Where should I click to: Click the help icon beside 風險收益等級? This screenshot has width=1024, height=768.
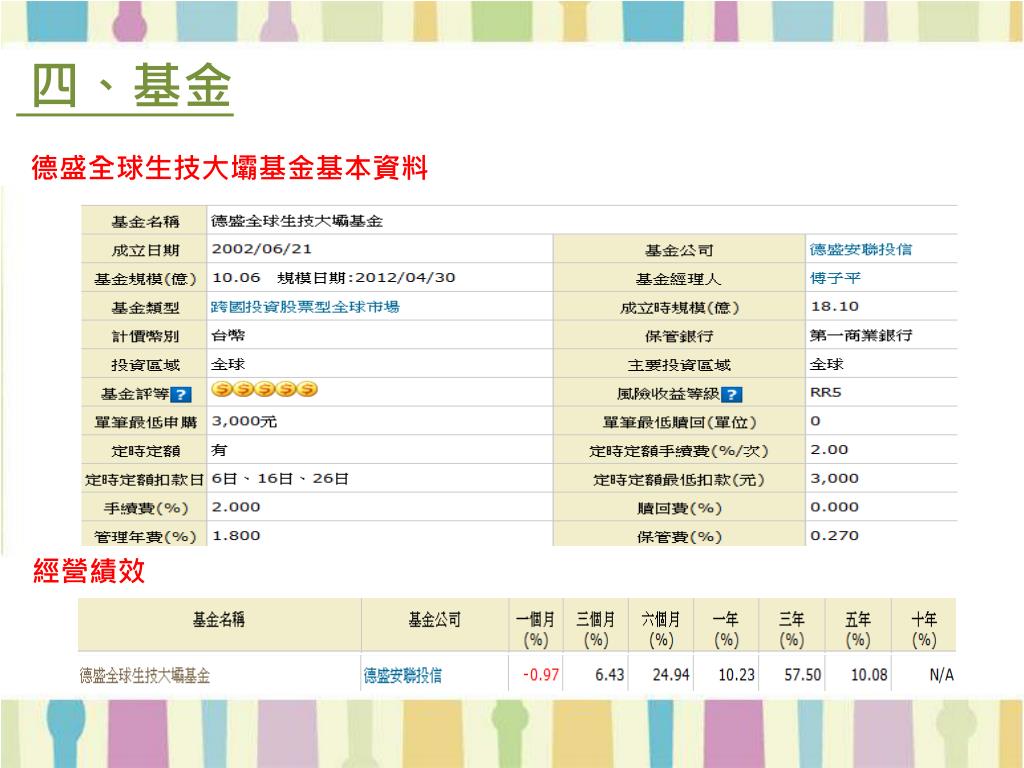point(731,394)
